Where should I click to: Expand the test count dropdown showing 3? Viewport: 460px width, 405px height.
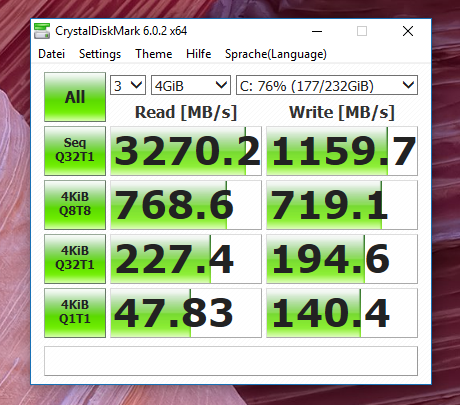[x=128, y=85]
